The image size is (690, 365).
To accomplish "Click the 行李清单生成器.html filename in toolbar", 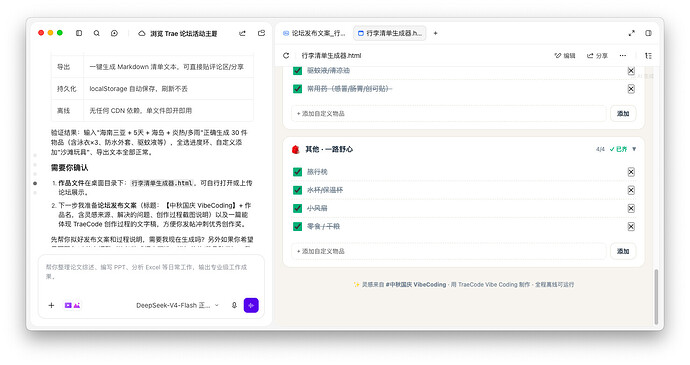I will (x=331, y=55).
